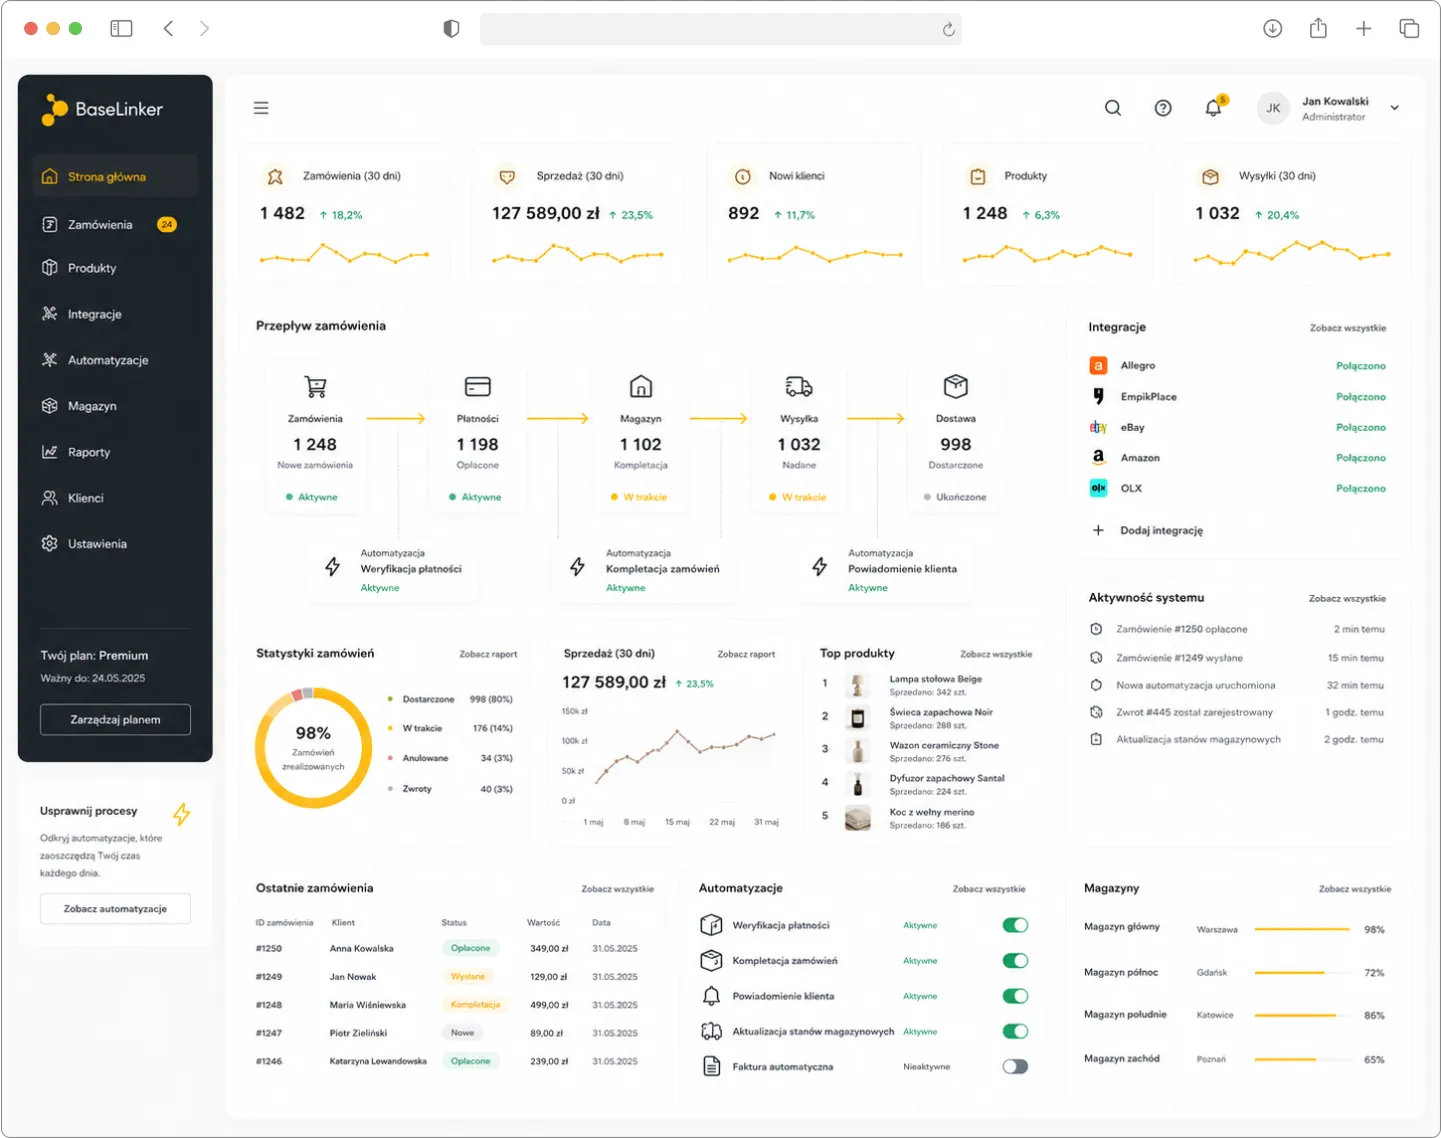This screenshot has width=1441, height=1138.
Task: Toggle the hamburger menu icon
Action: click(261, 108)
